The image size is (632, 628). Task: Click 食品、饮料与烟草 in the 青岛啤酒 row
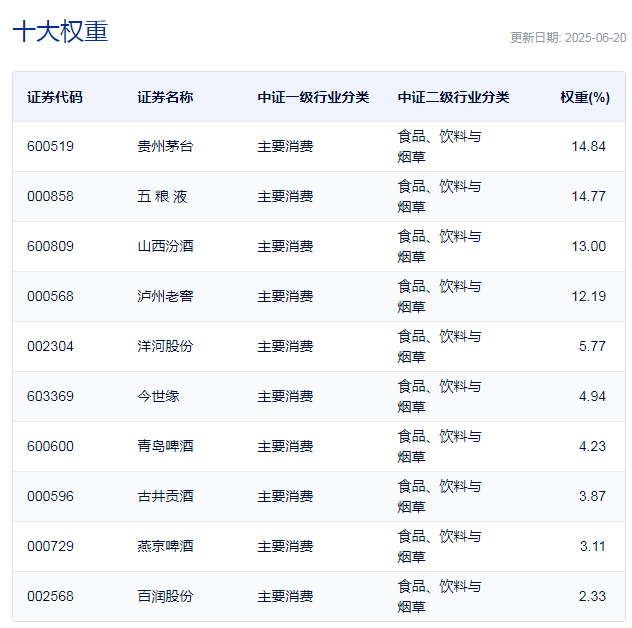pyautogui.click(x=439, y=446)
